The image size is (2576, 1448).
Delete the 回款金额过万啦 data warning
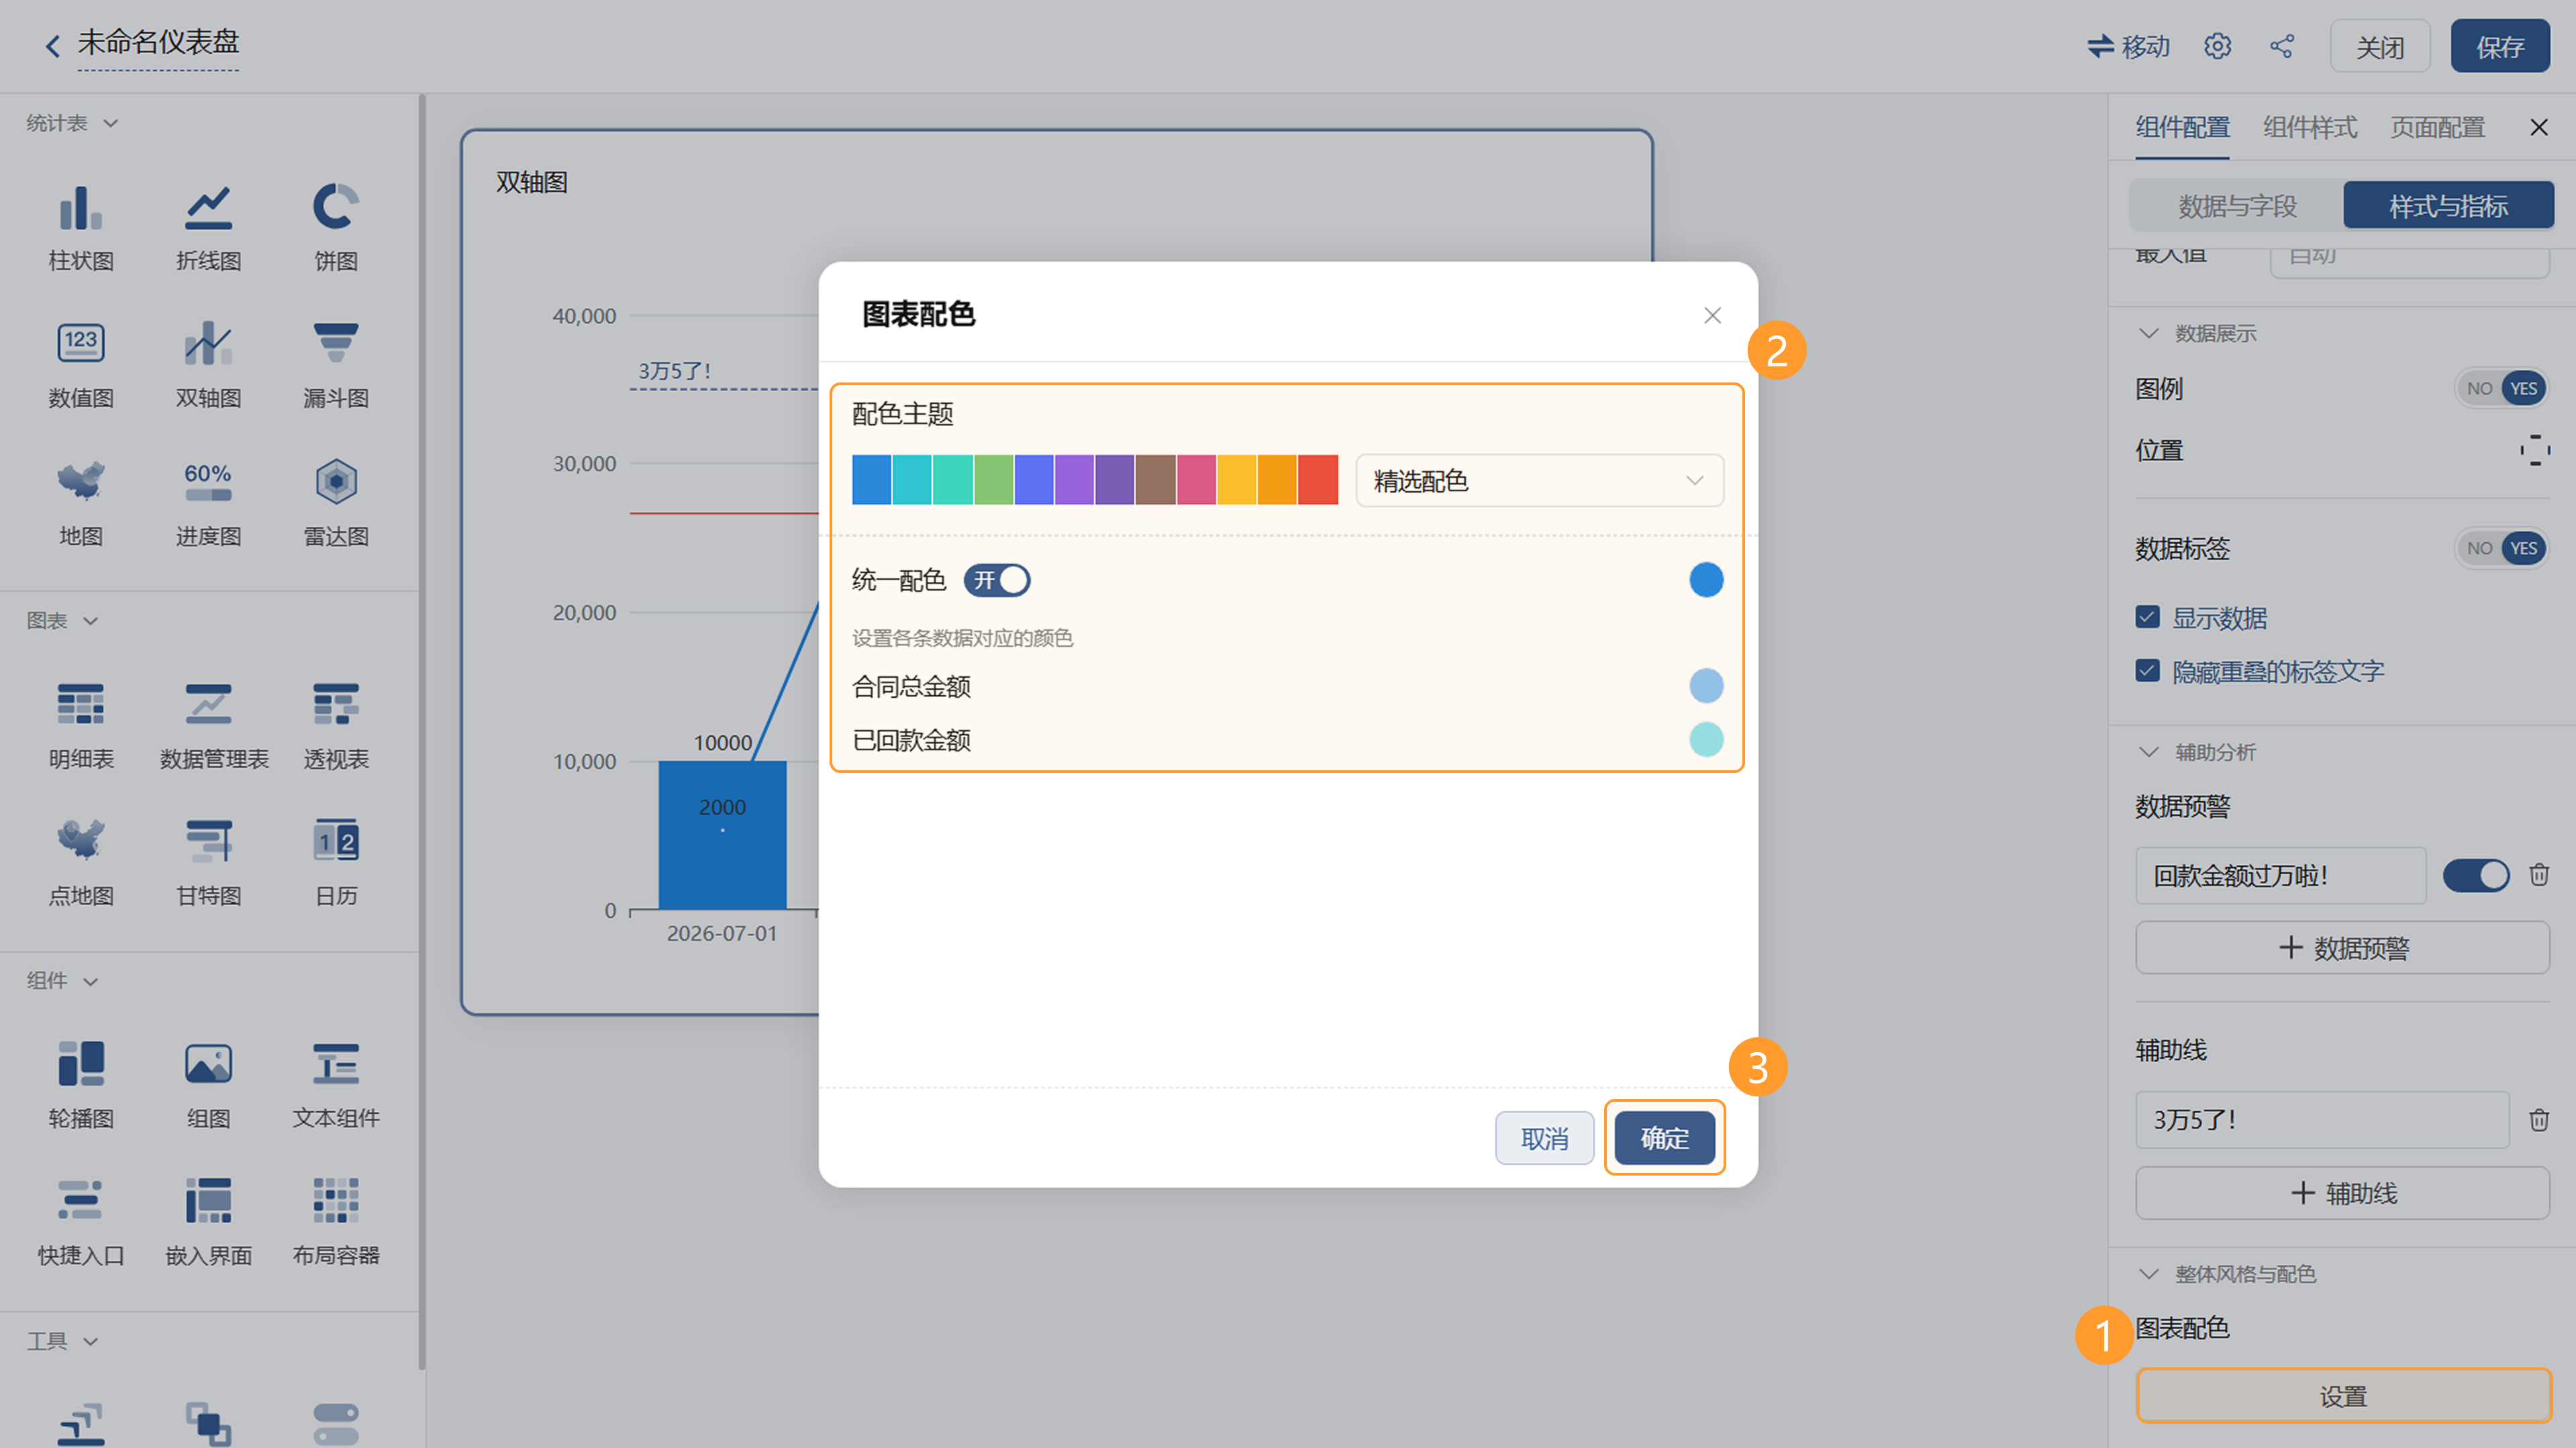(x=2538, y=875)
